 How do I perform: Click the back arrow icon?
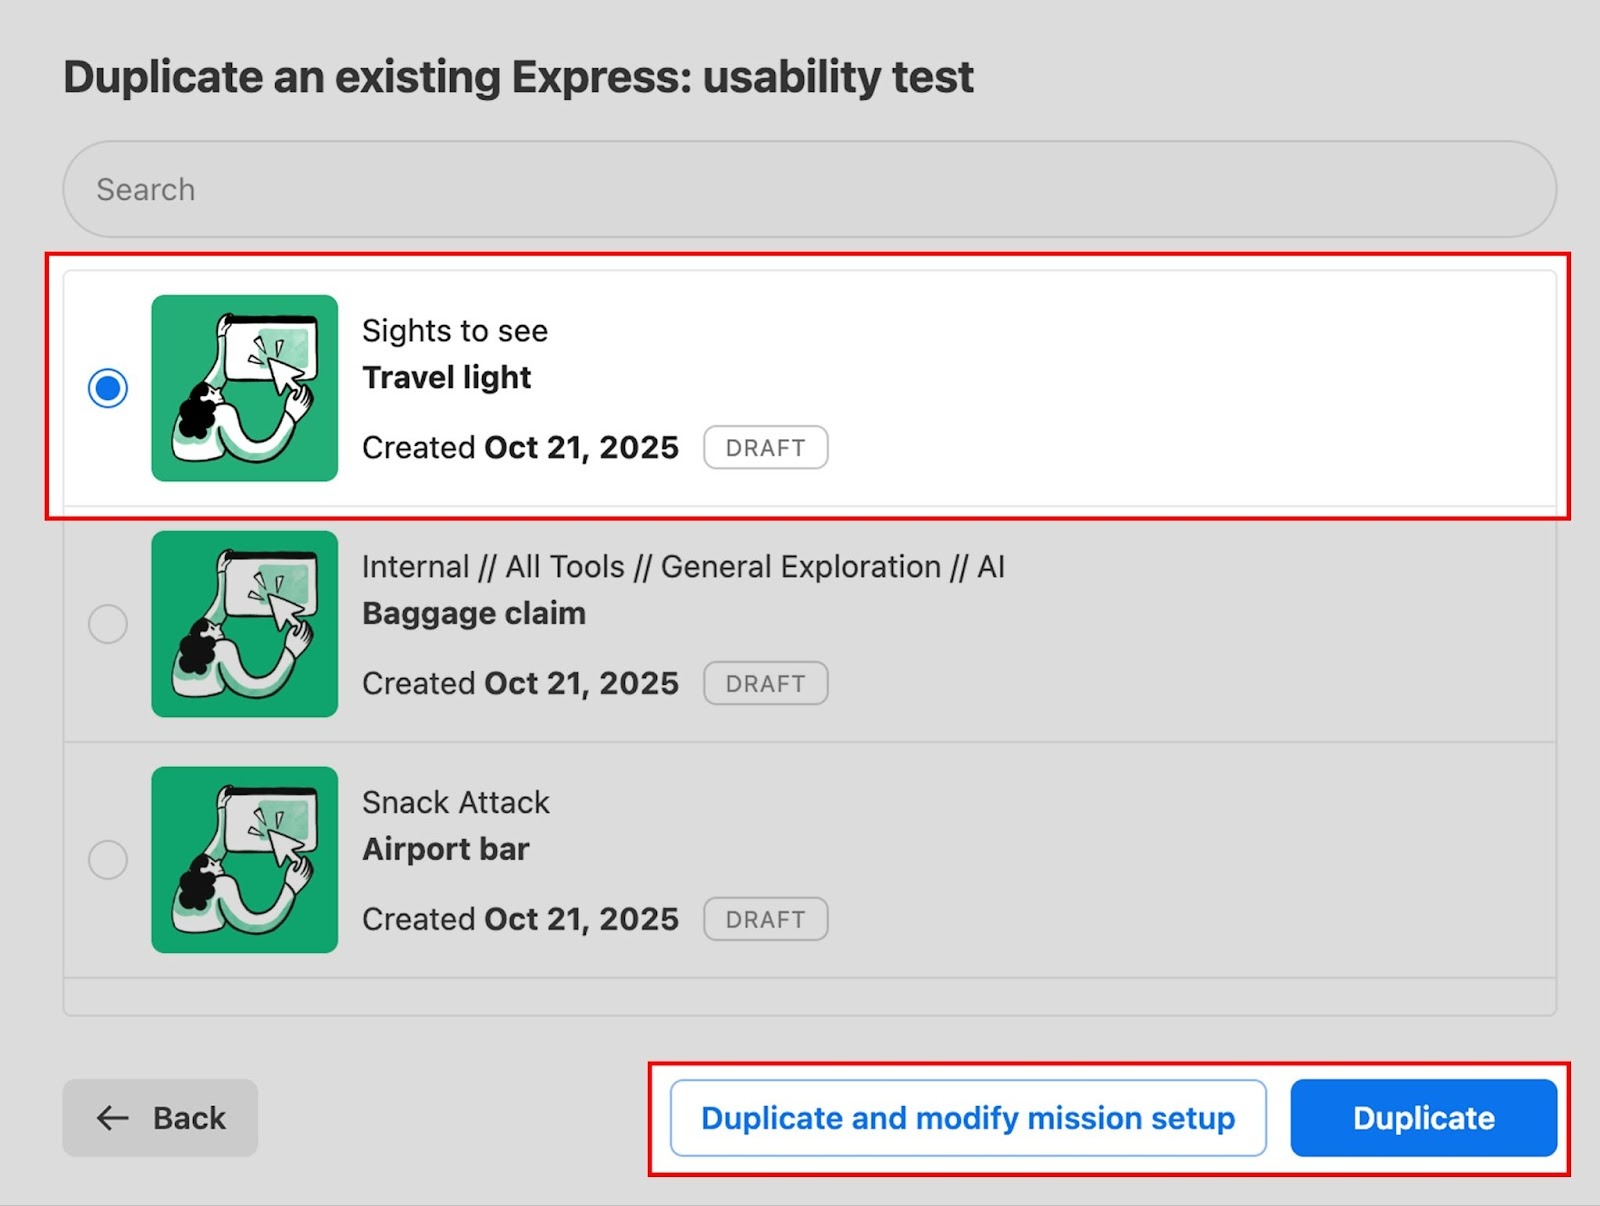coord(112,1118)
